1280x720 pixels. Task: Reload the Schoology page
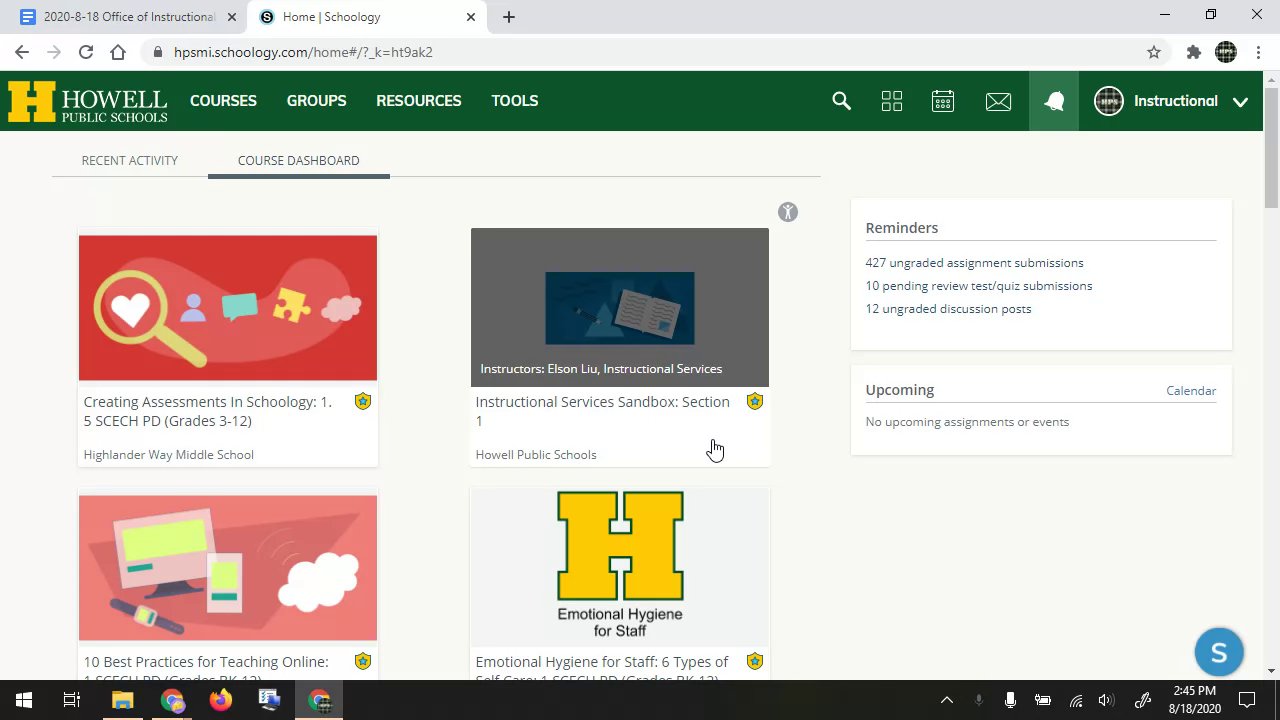[x=86, y=52]
